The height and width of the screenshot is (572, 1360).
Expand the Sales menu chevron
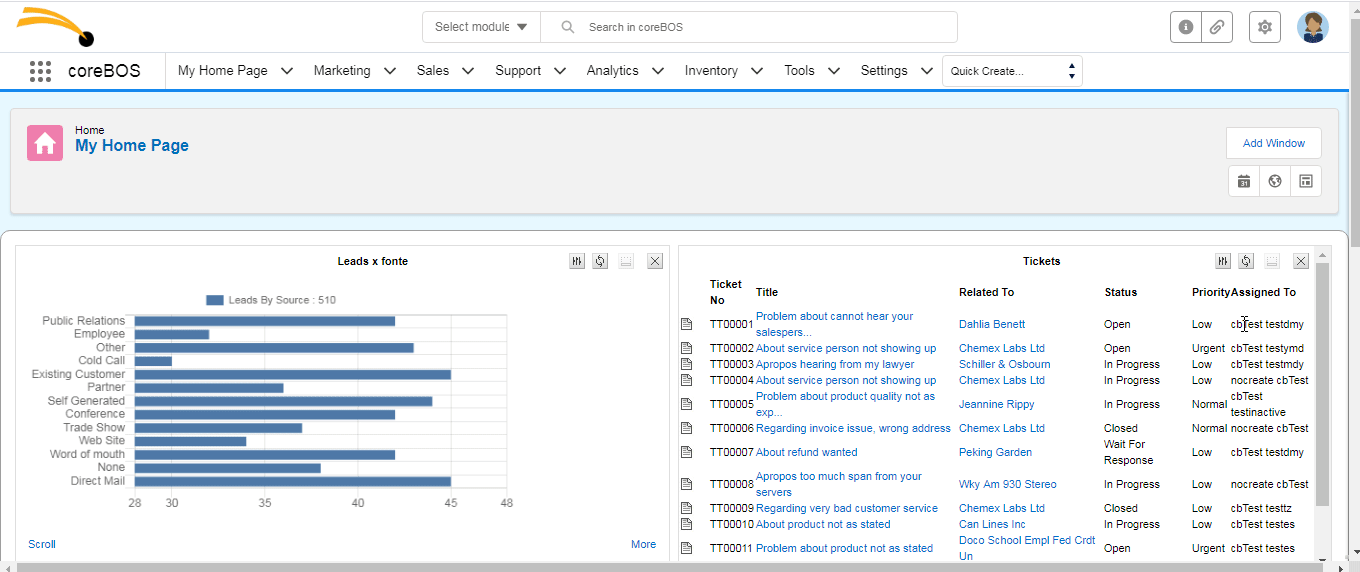coord(468,71)
